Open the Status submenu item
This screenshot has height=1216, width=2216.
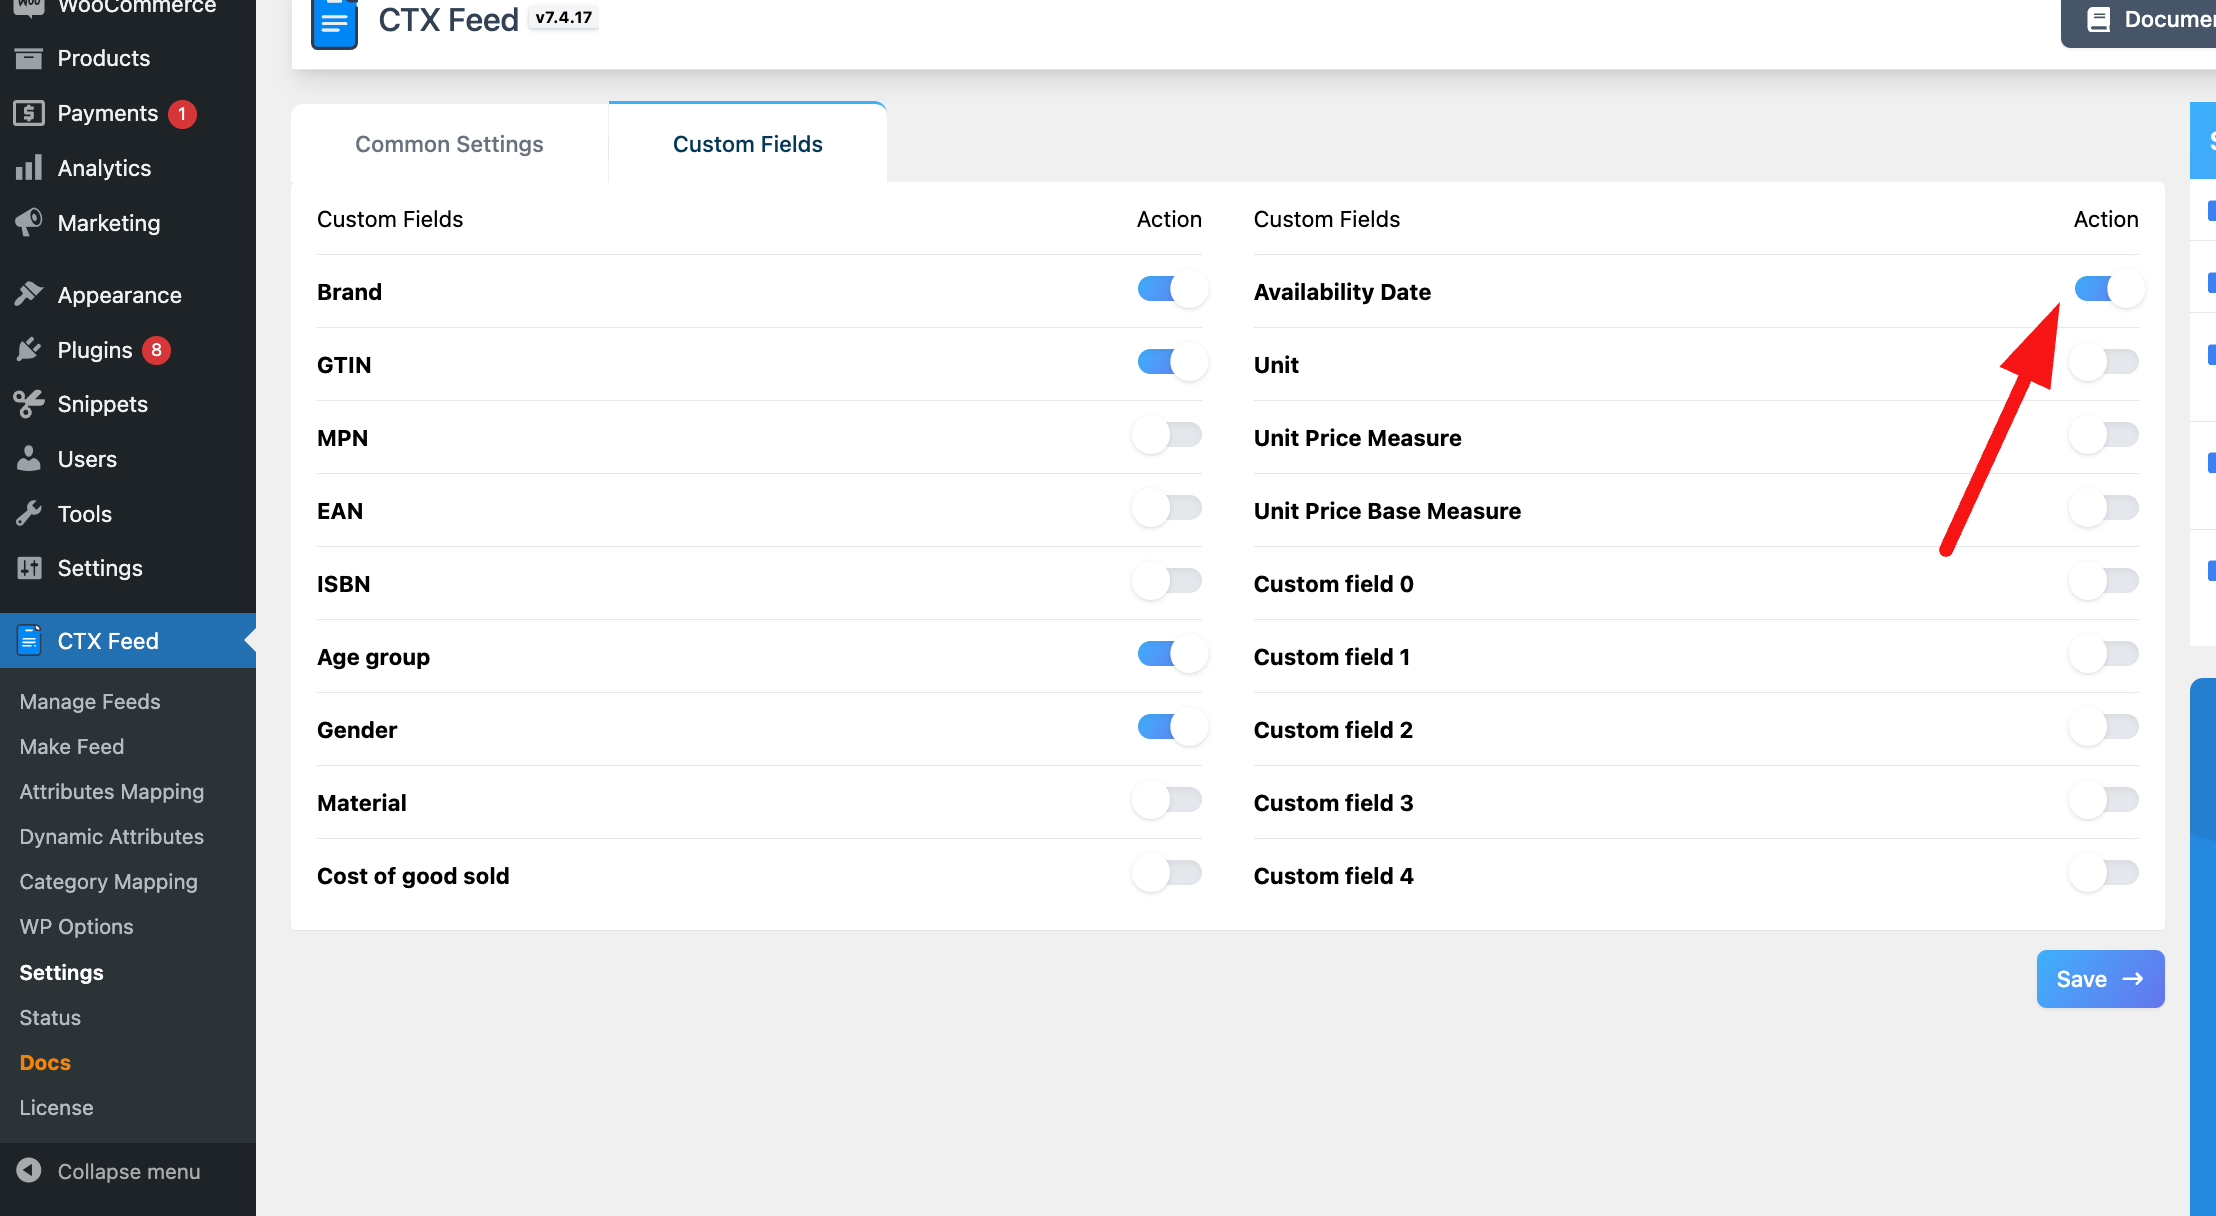point(50,1018)
